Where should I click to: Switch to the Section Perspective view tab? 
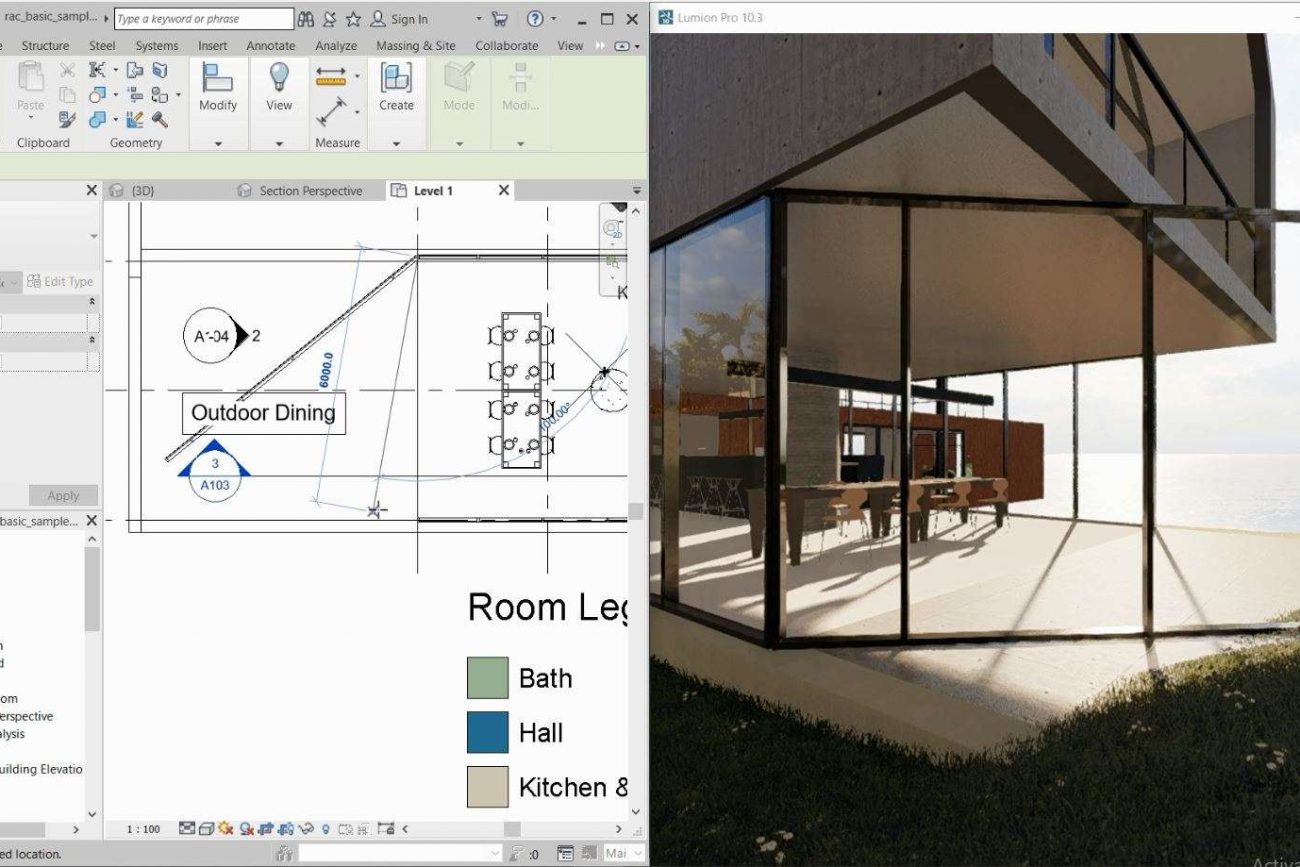click(x=301, y=191)
